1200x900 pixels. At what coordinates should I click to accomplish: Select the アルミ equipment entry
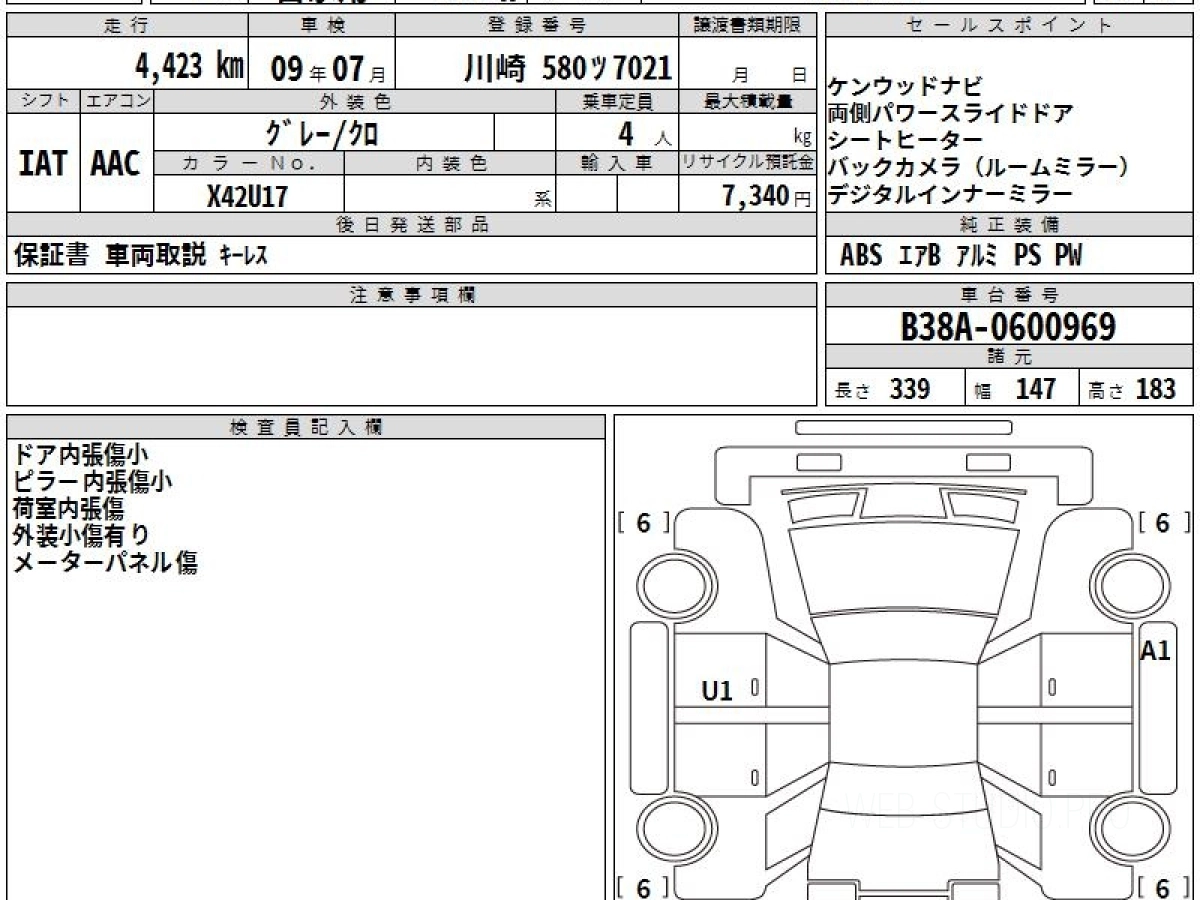(x=977, y=256)
